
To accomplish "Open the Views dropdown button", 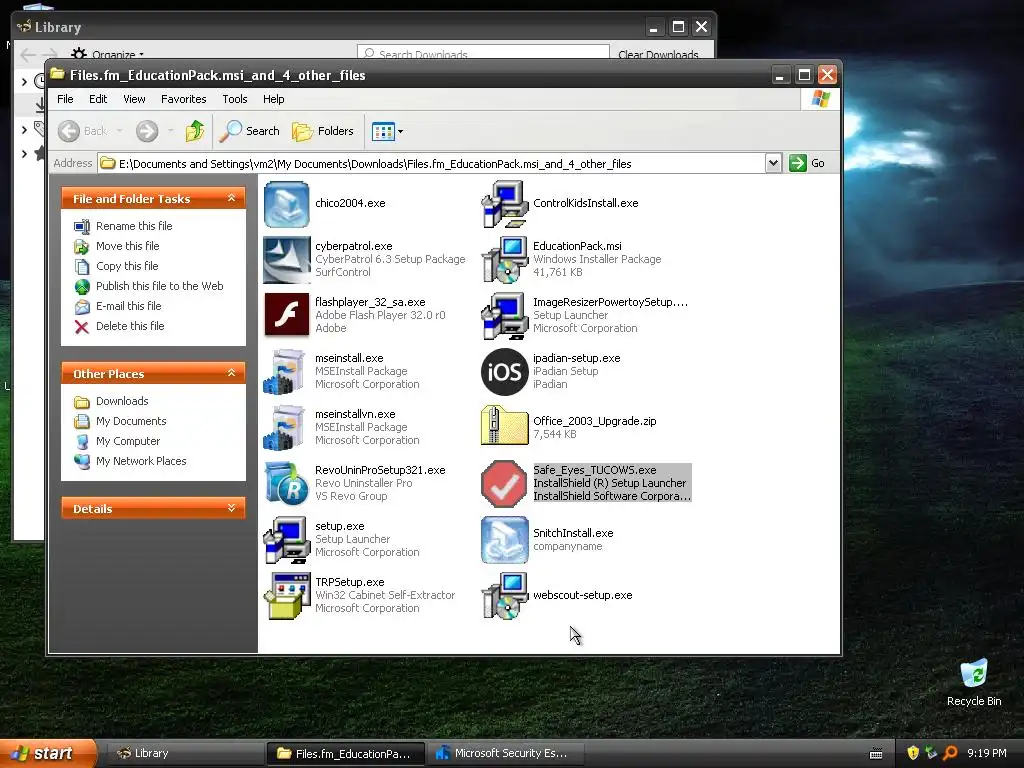I will 387,131.
